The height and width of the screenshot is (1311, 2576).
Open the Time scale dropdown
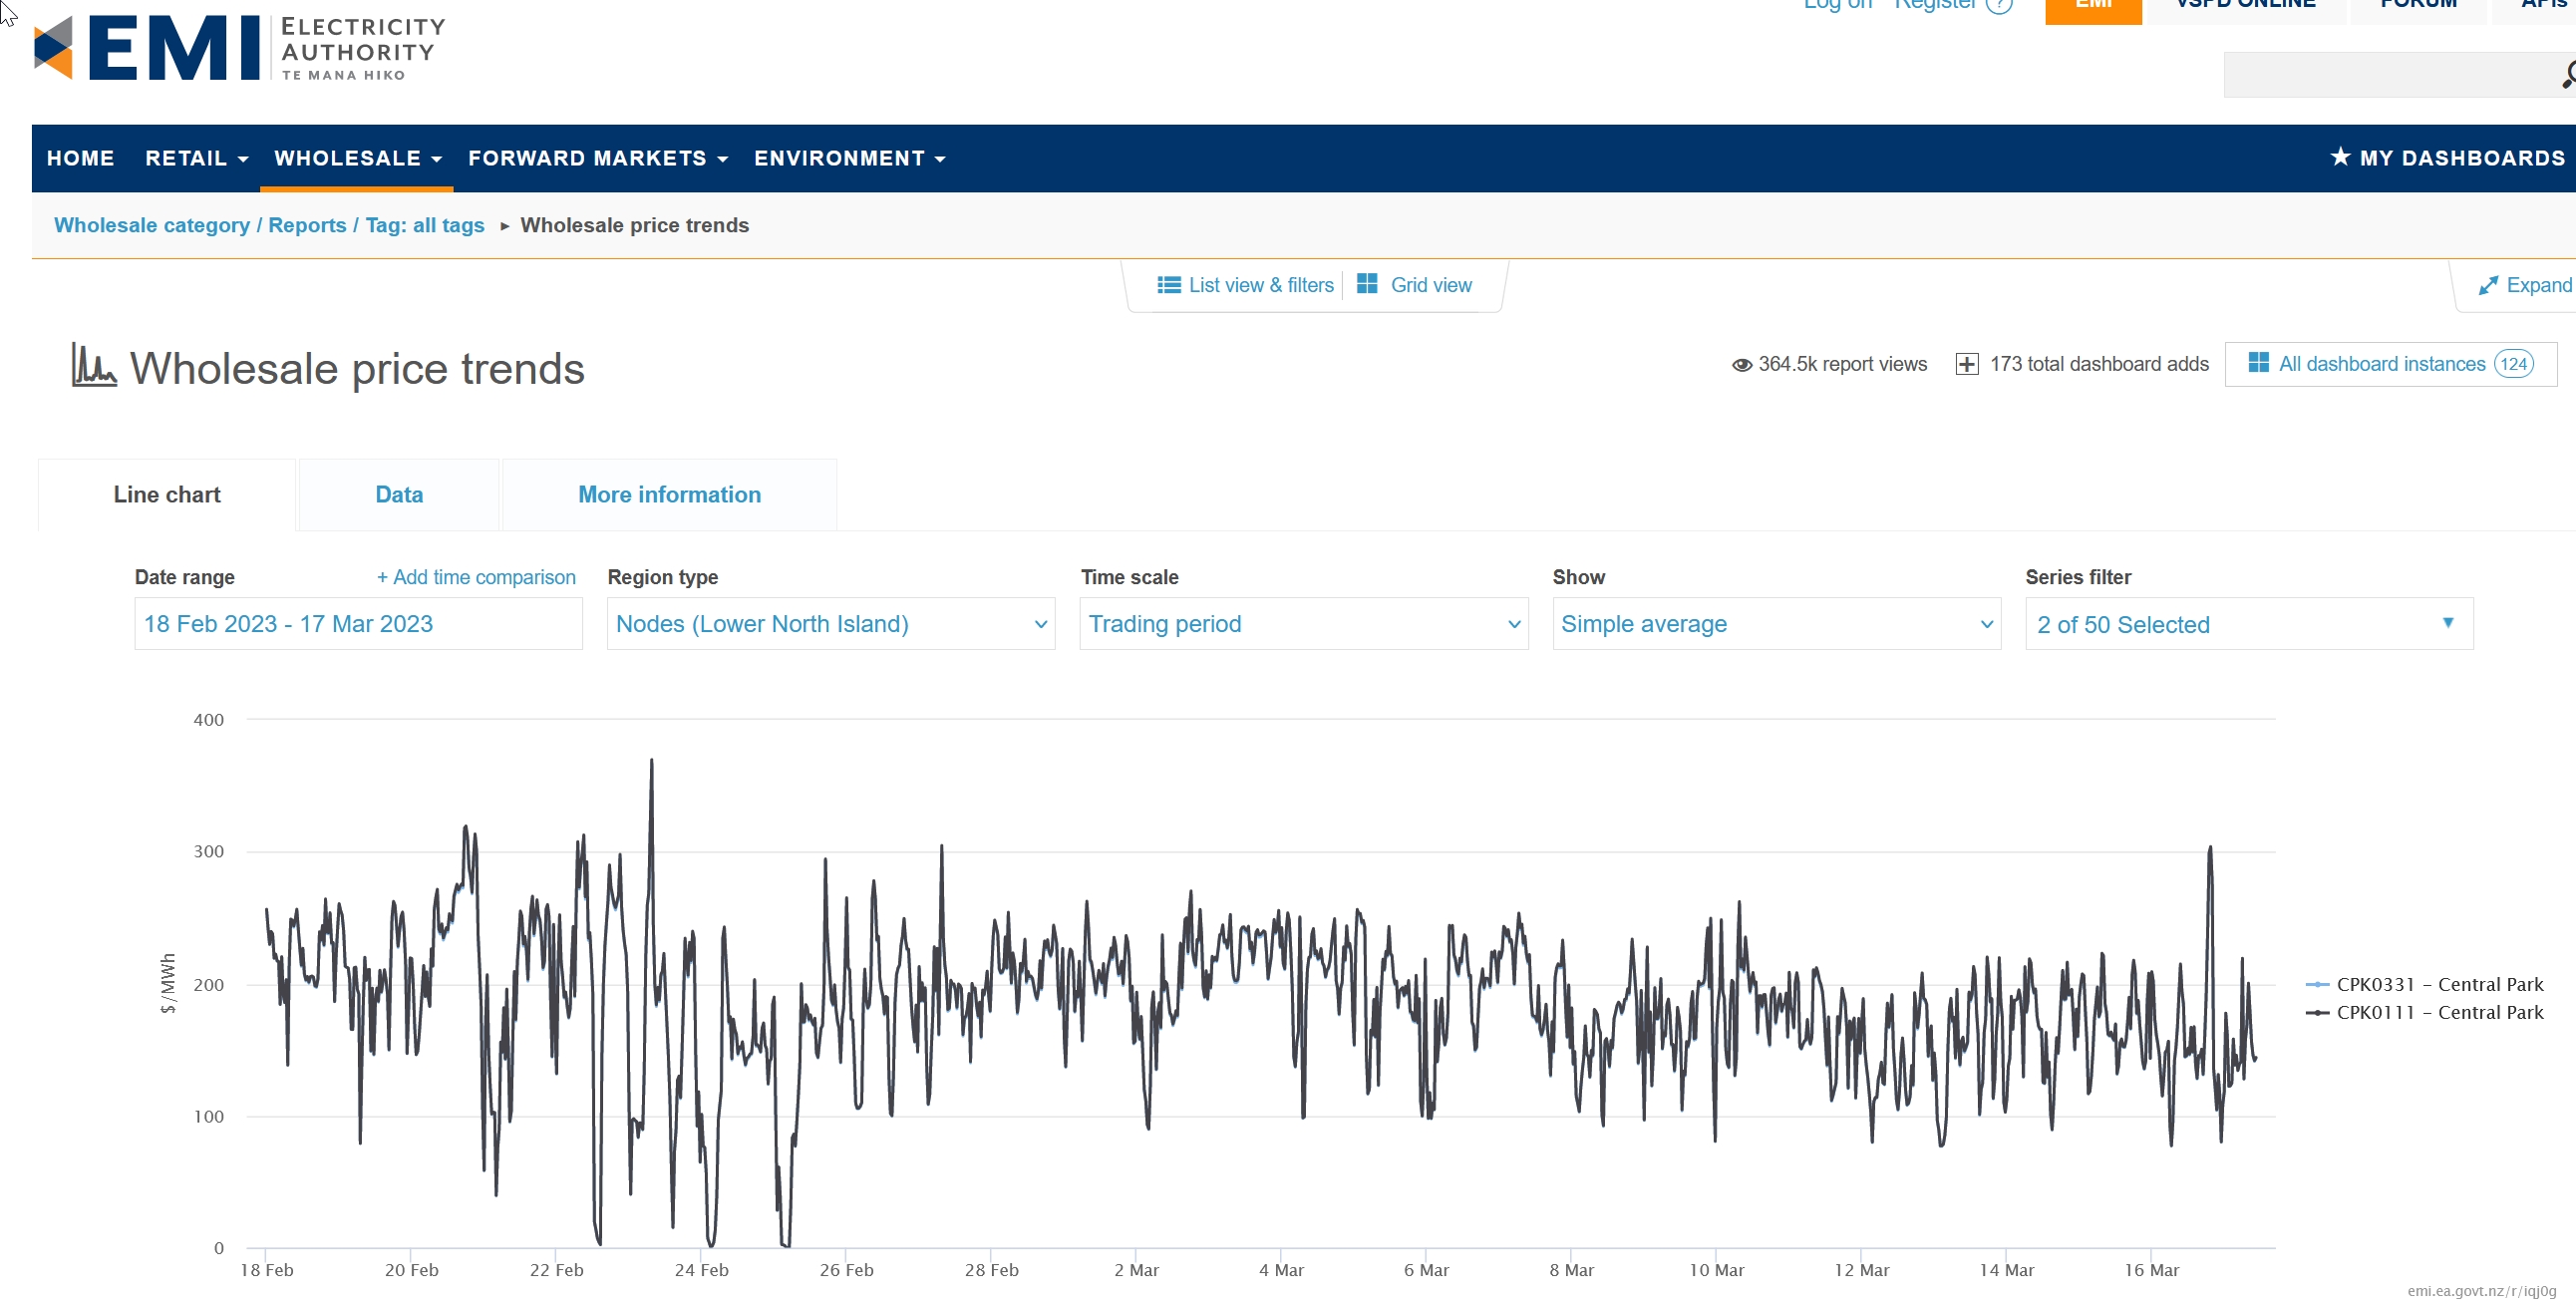[1303, 624]
